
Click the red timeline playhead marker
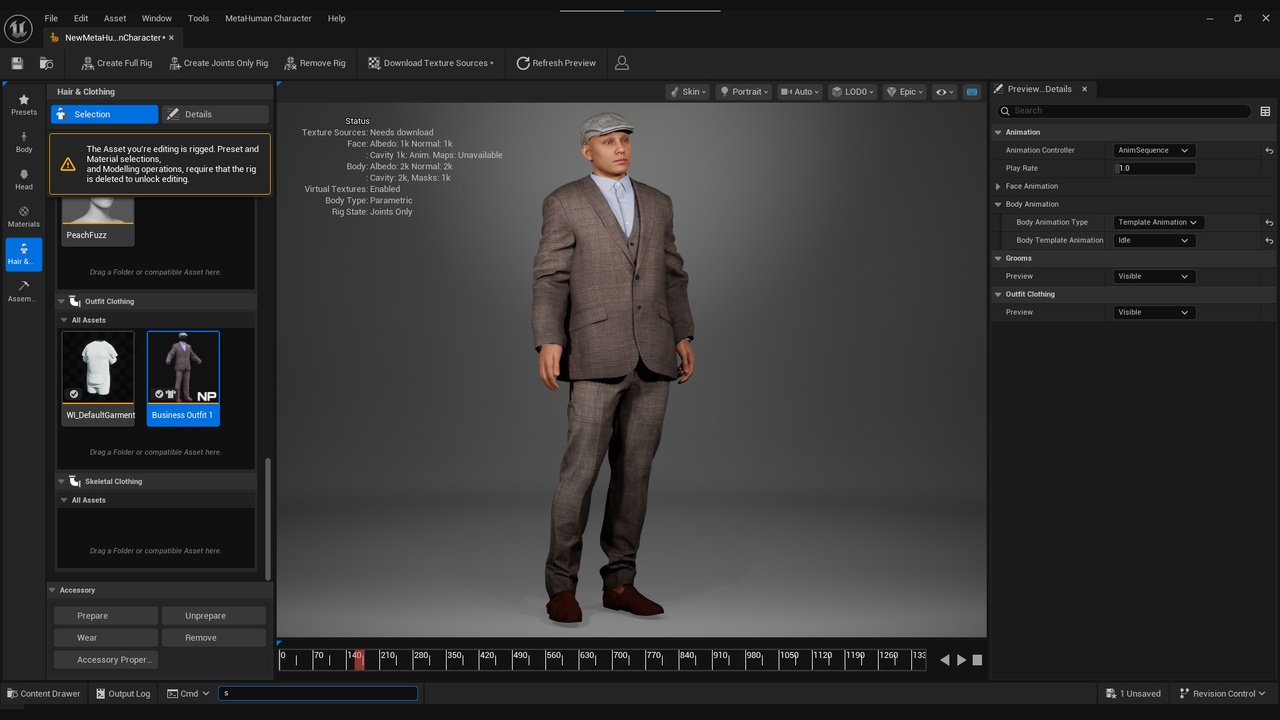tap(359, 660)
